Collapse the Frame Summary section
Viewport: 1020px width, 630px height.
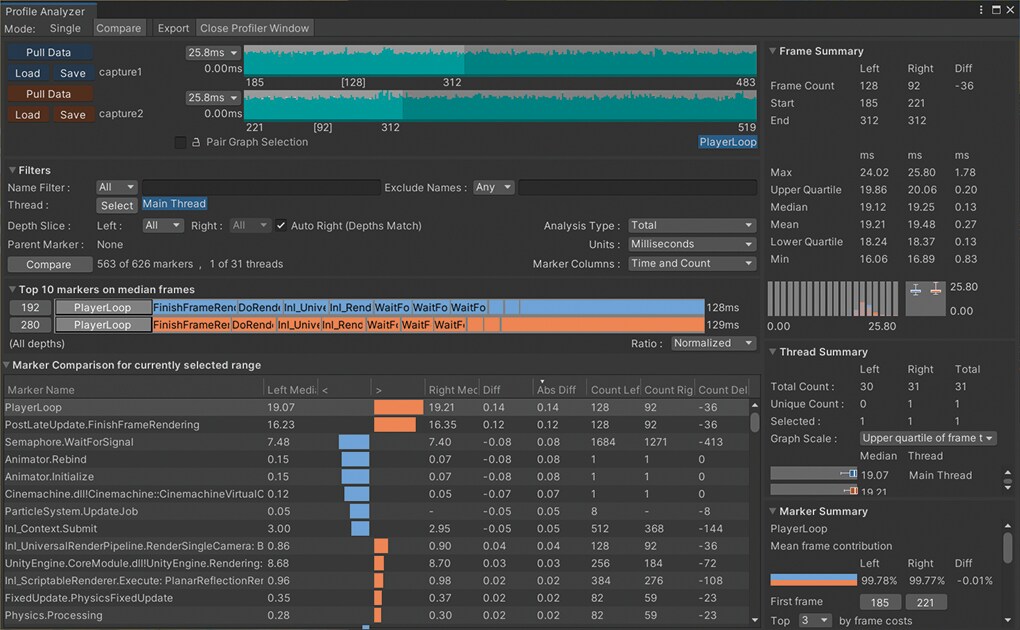773,51
